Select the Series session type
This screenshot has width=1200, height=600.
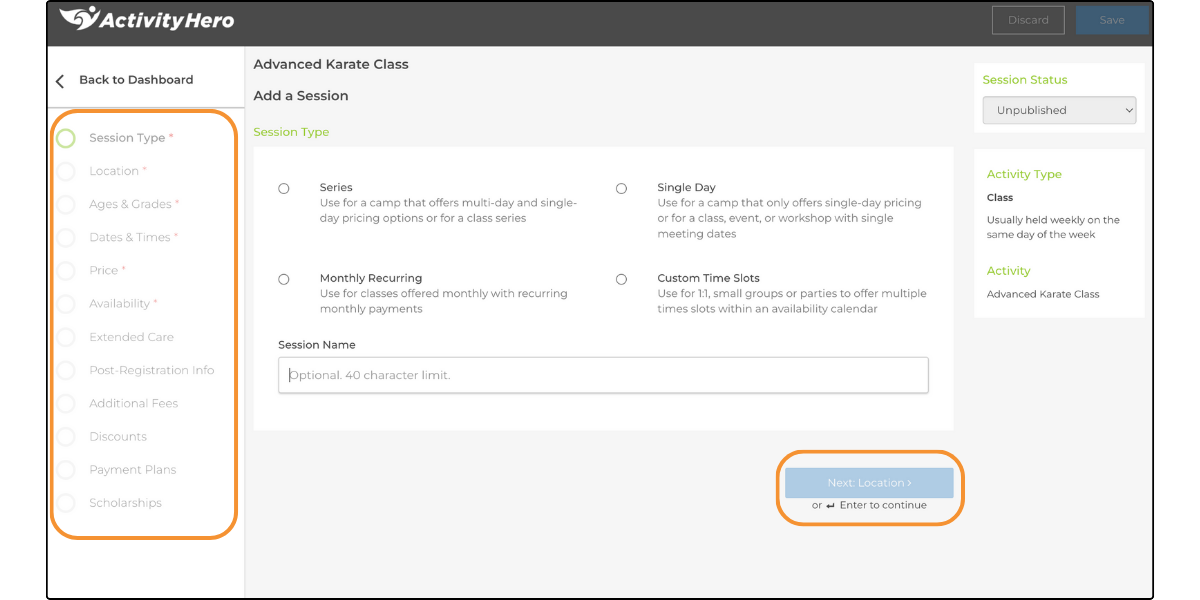[x=283, y=188]
